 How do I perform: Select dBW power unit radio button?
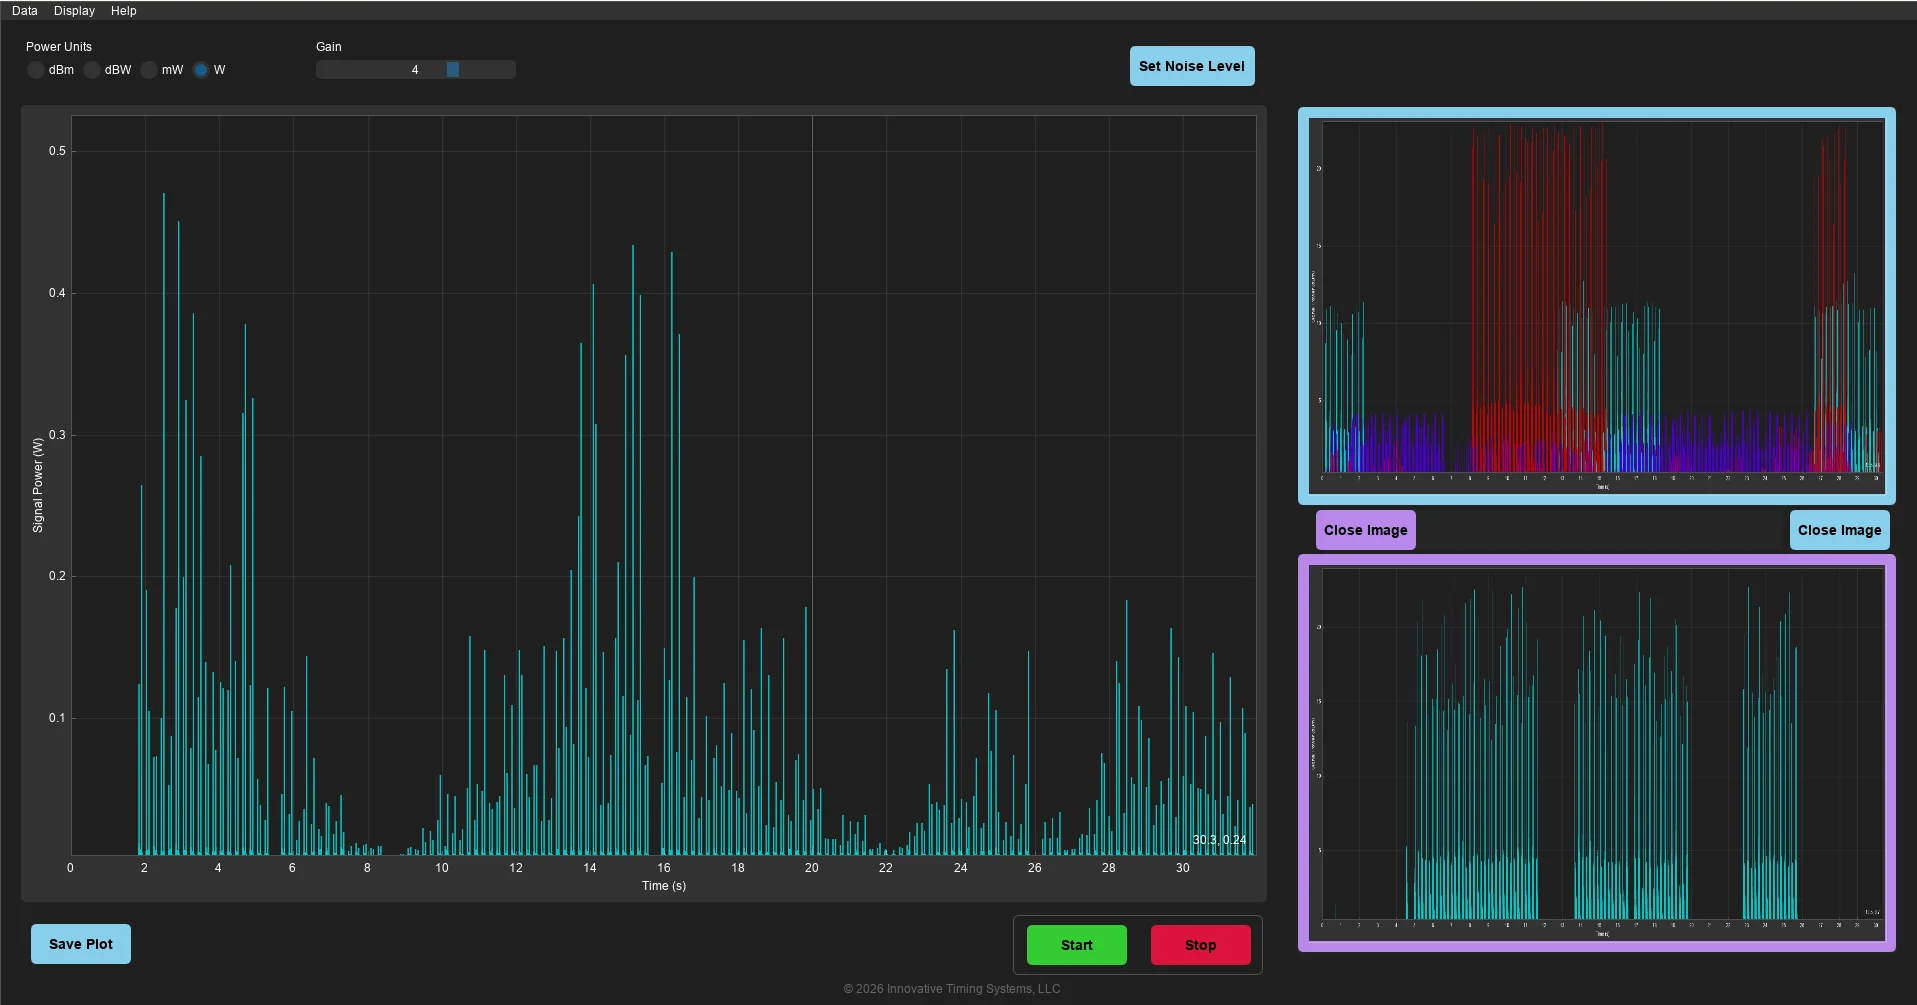[92, 70]
